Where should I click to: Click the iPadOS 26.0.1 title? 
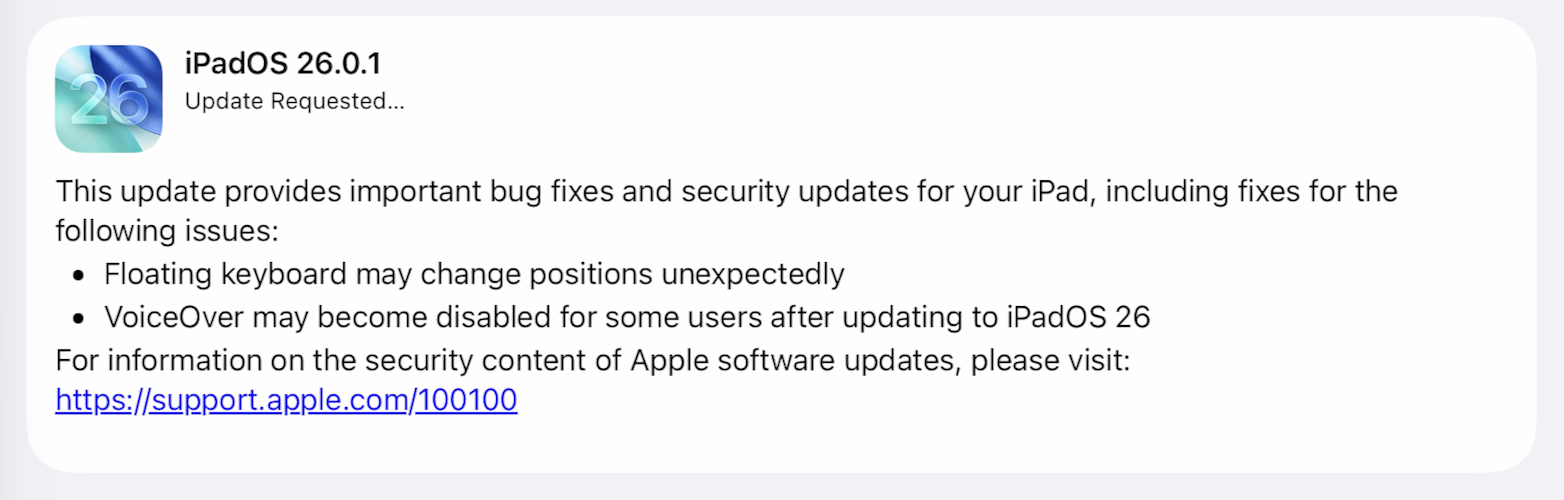pyautogui.click(x=283, y=63)
